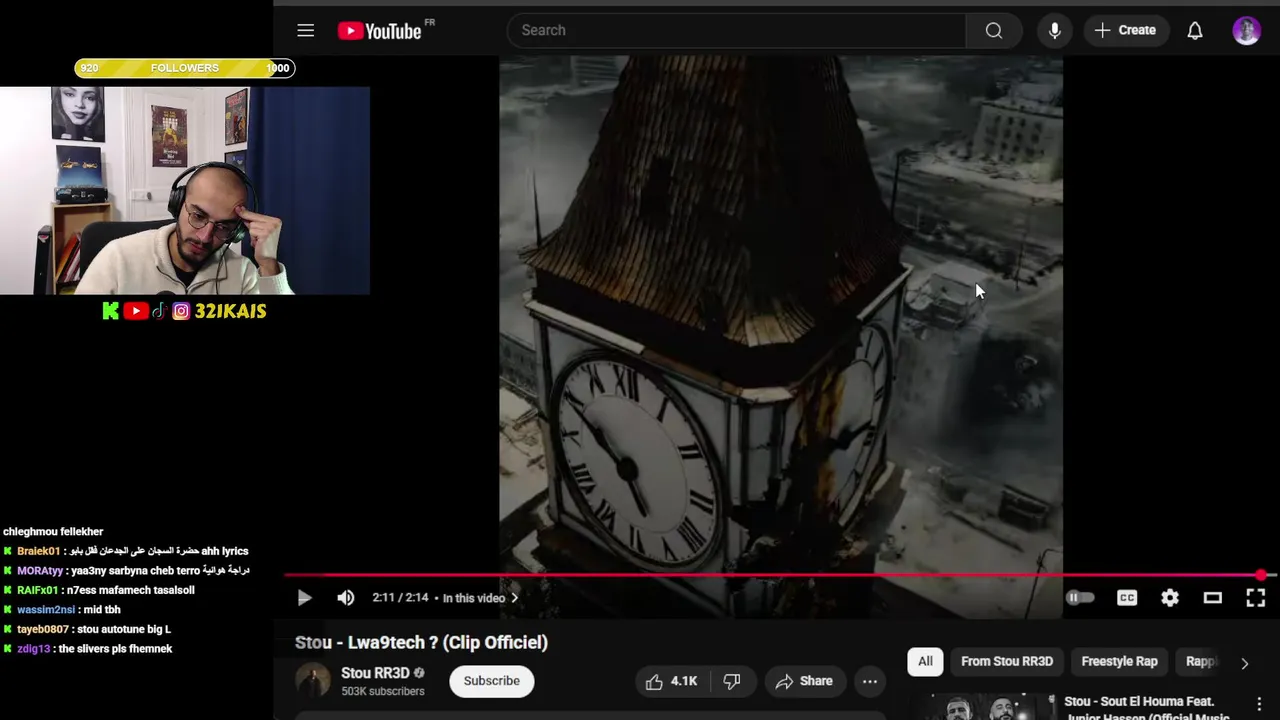Open the player settings gear
Image resolution: width=1280 pixels, height=720 pixels.
(x=1170, y=598)
